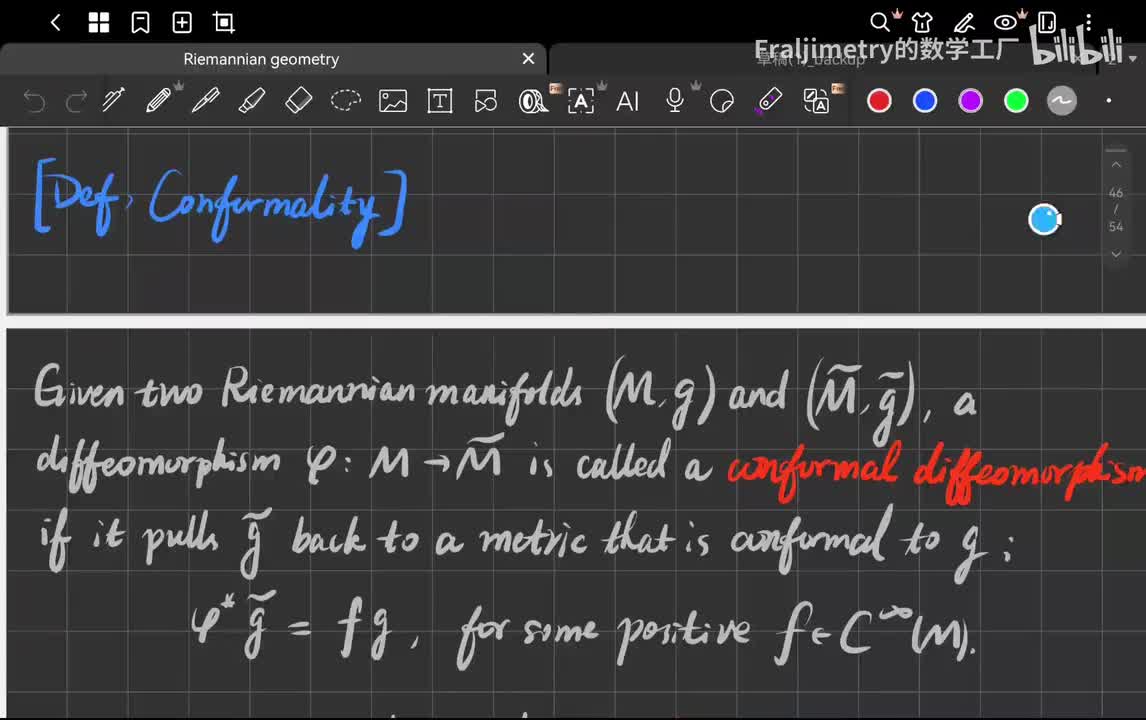This screenshot has width=1146, height=720.
Task: Select the stylus gesture pen tool
Action: [113, 100]
